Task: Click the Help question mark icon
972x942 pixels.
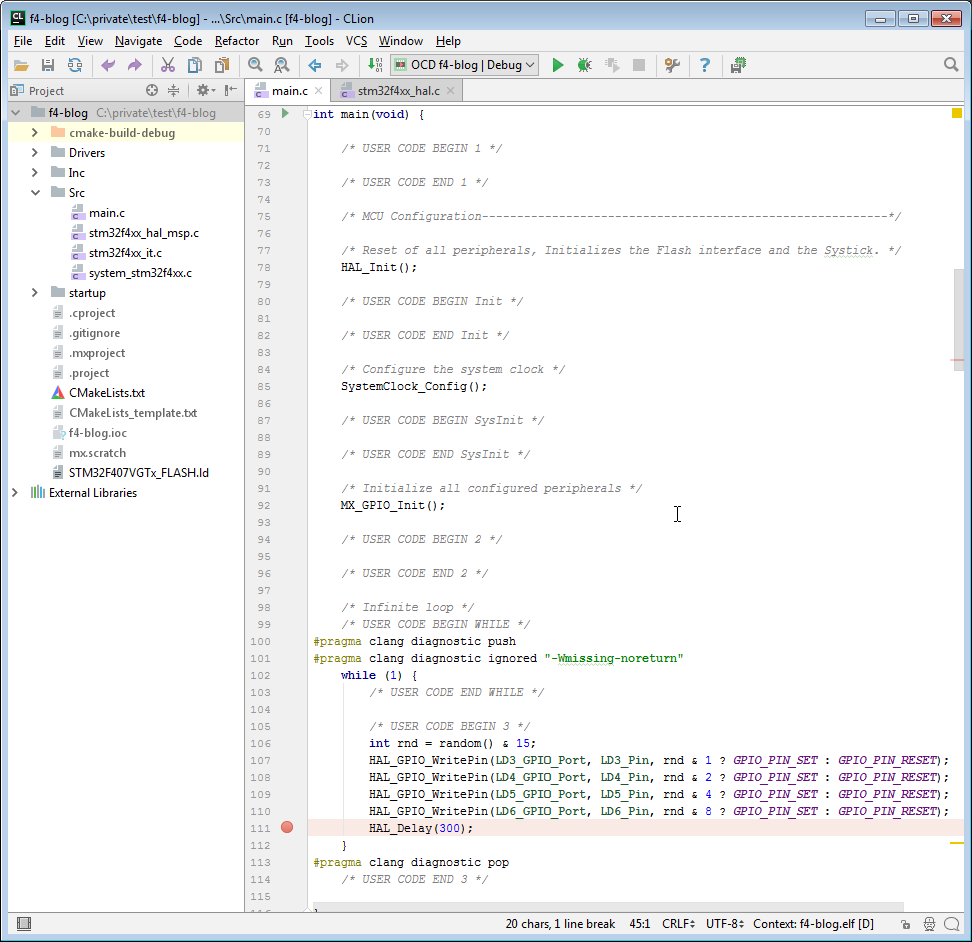Action: [x=705, y=65]
